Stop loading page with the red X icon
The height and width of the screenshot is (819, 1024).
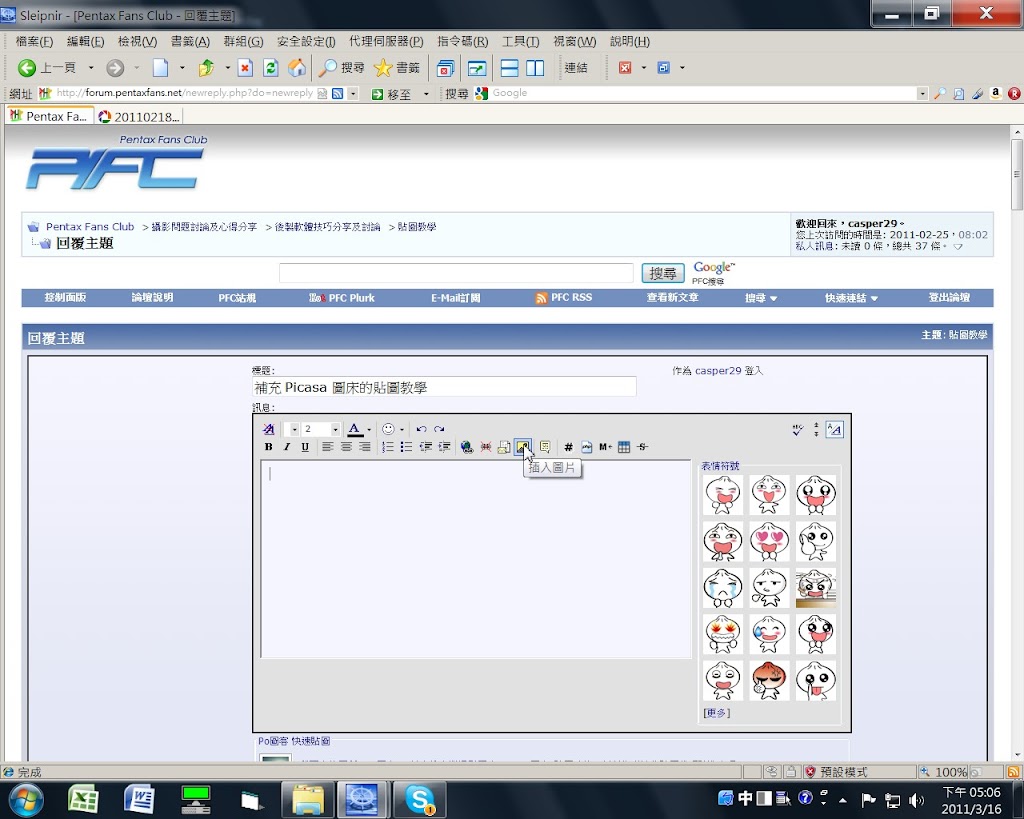(x=245, y=67)
